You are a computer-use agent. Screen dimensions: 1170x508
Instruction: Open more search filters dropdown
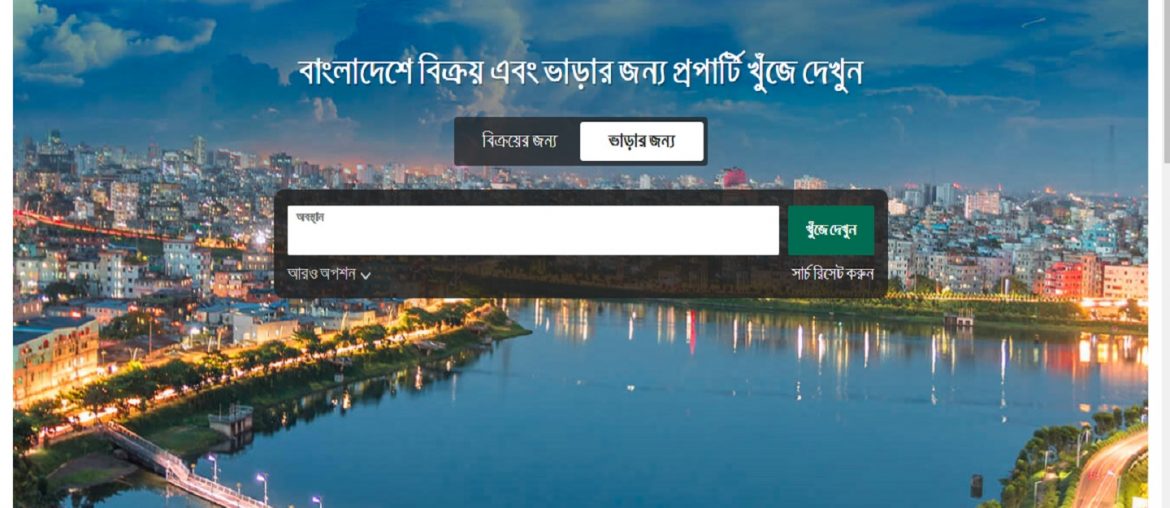pyautogui.click(x=329, y=274)
